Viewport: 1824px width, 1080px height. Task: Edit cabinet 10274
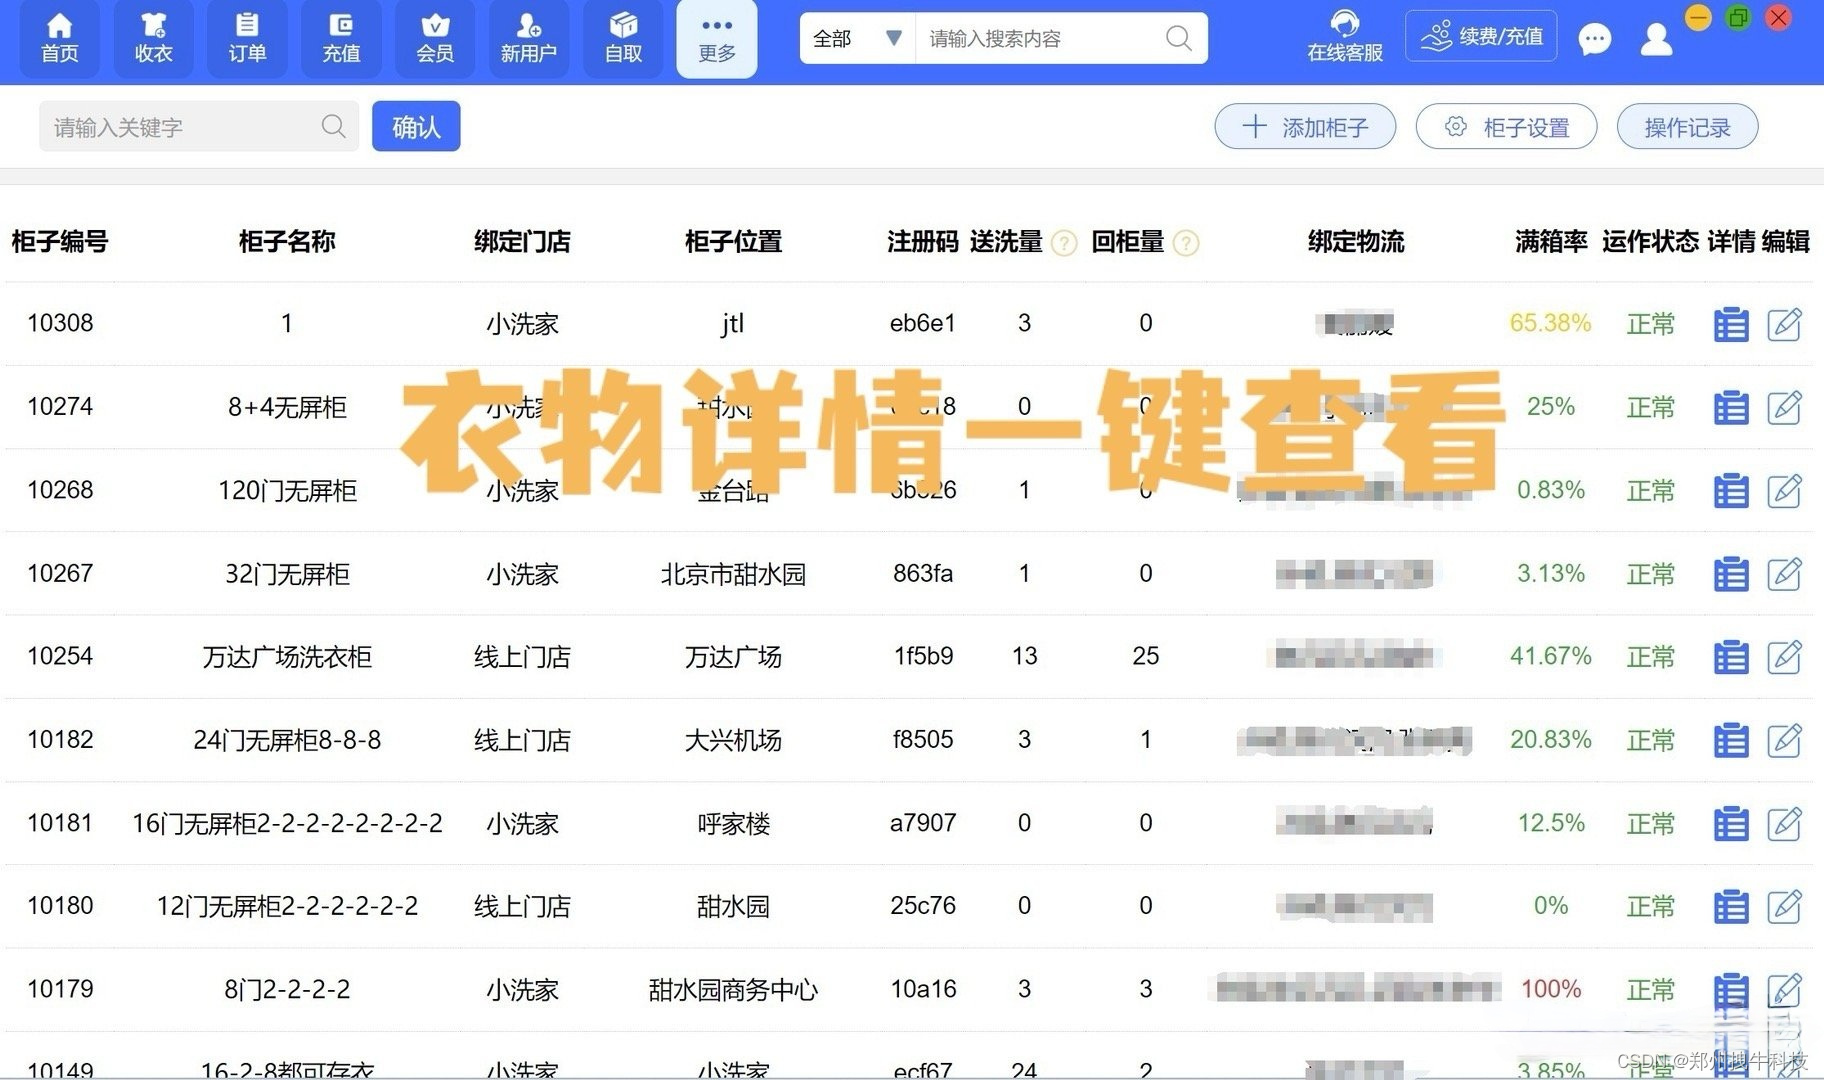click(x=1785, y=407)
